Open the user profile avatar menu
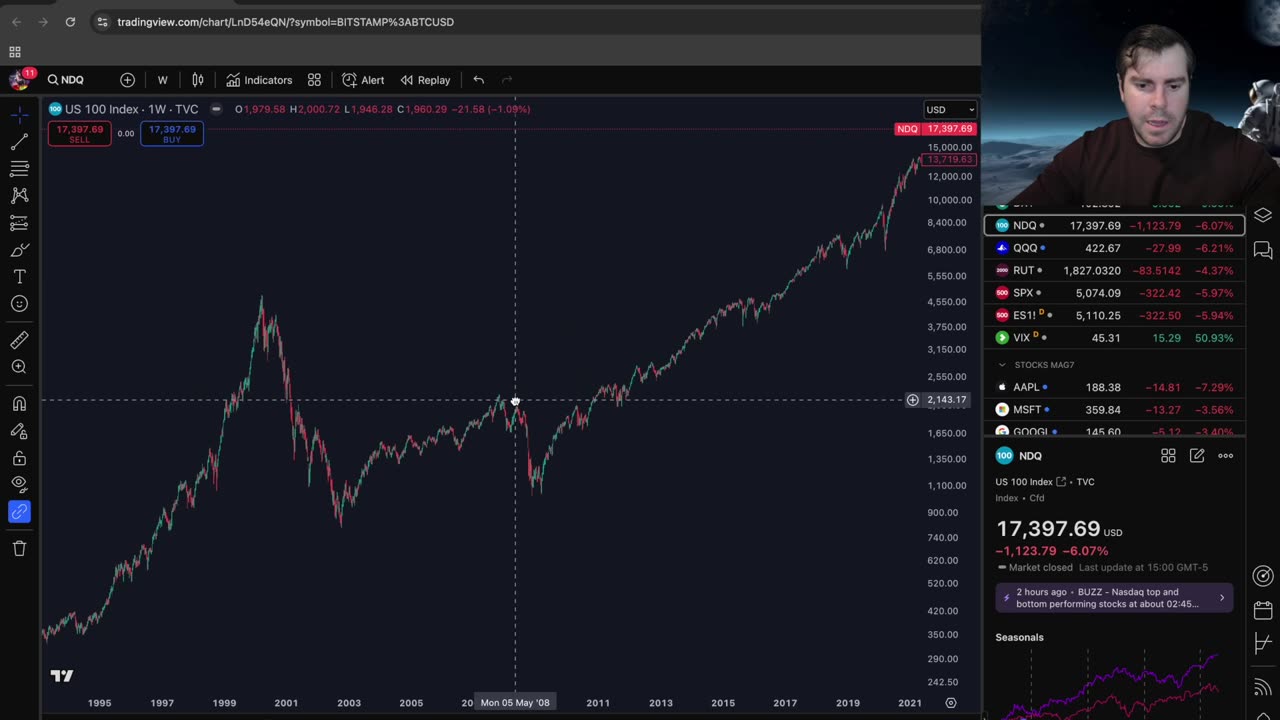The image size is (1280, 720). point(18,80)
